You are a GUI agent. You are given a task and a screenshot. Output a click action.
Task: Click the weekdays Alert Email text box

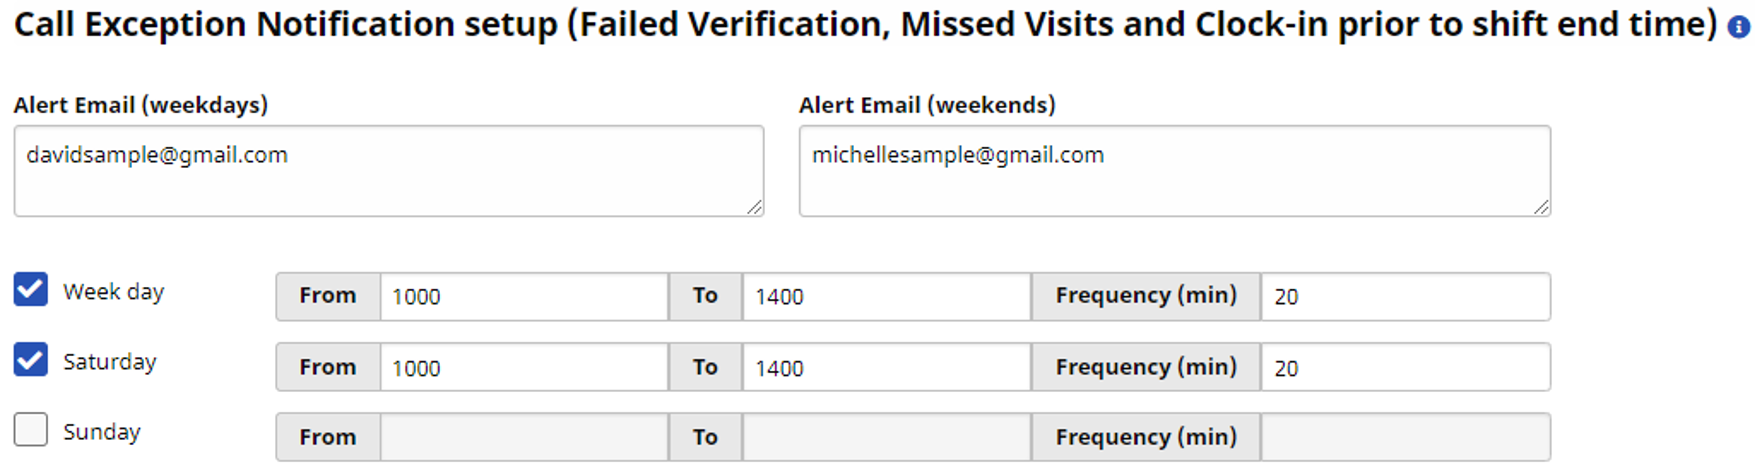[388, 171]
